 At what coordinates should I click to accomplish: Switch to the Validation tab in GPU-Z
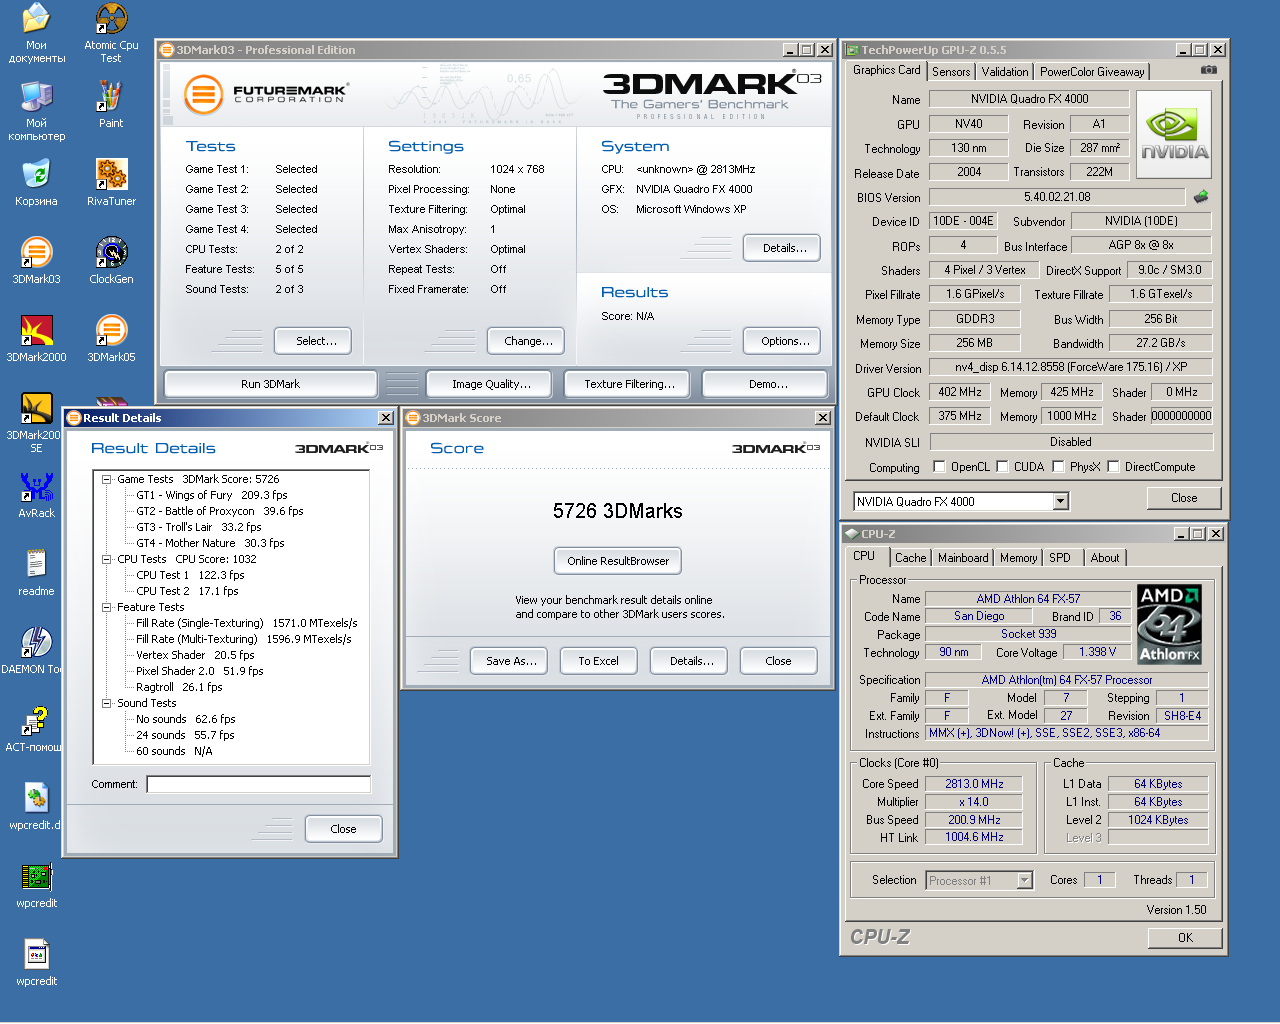click(1005, 72)
